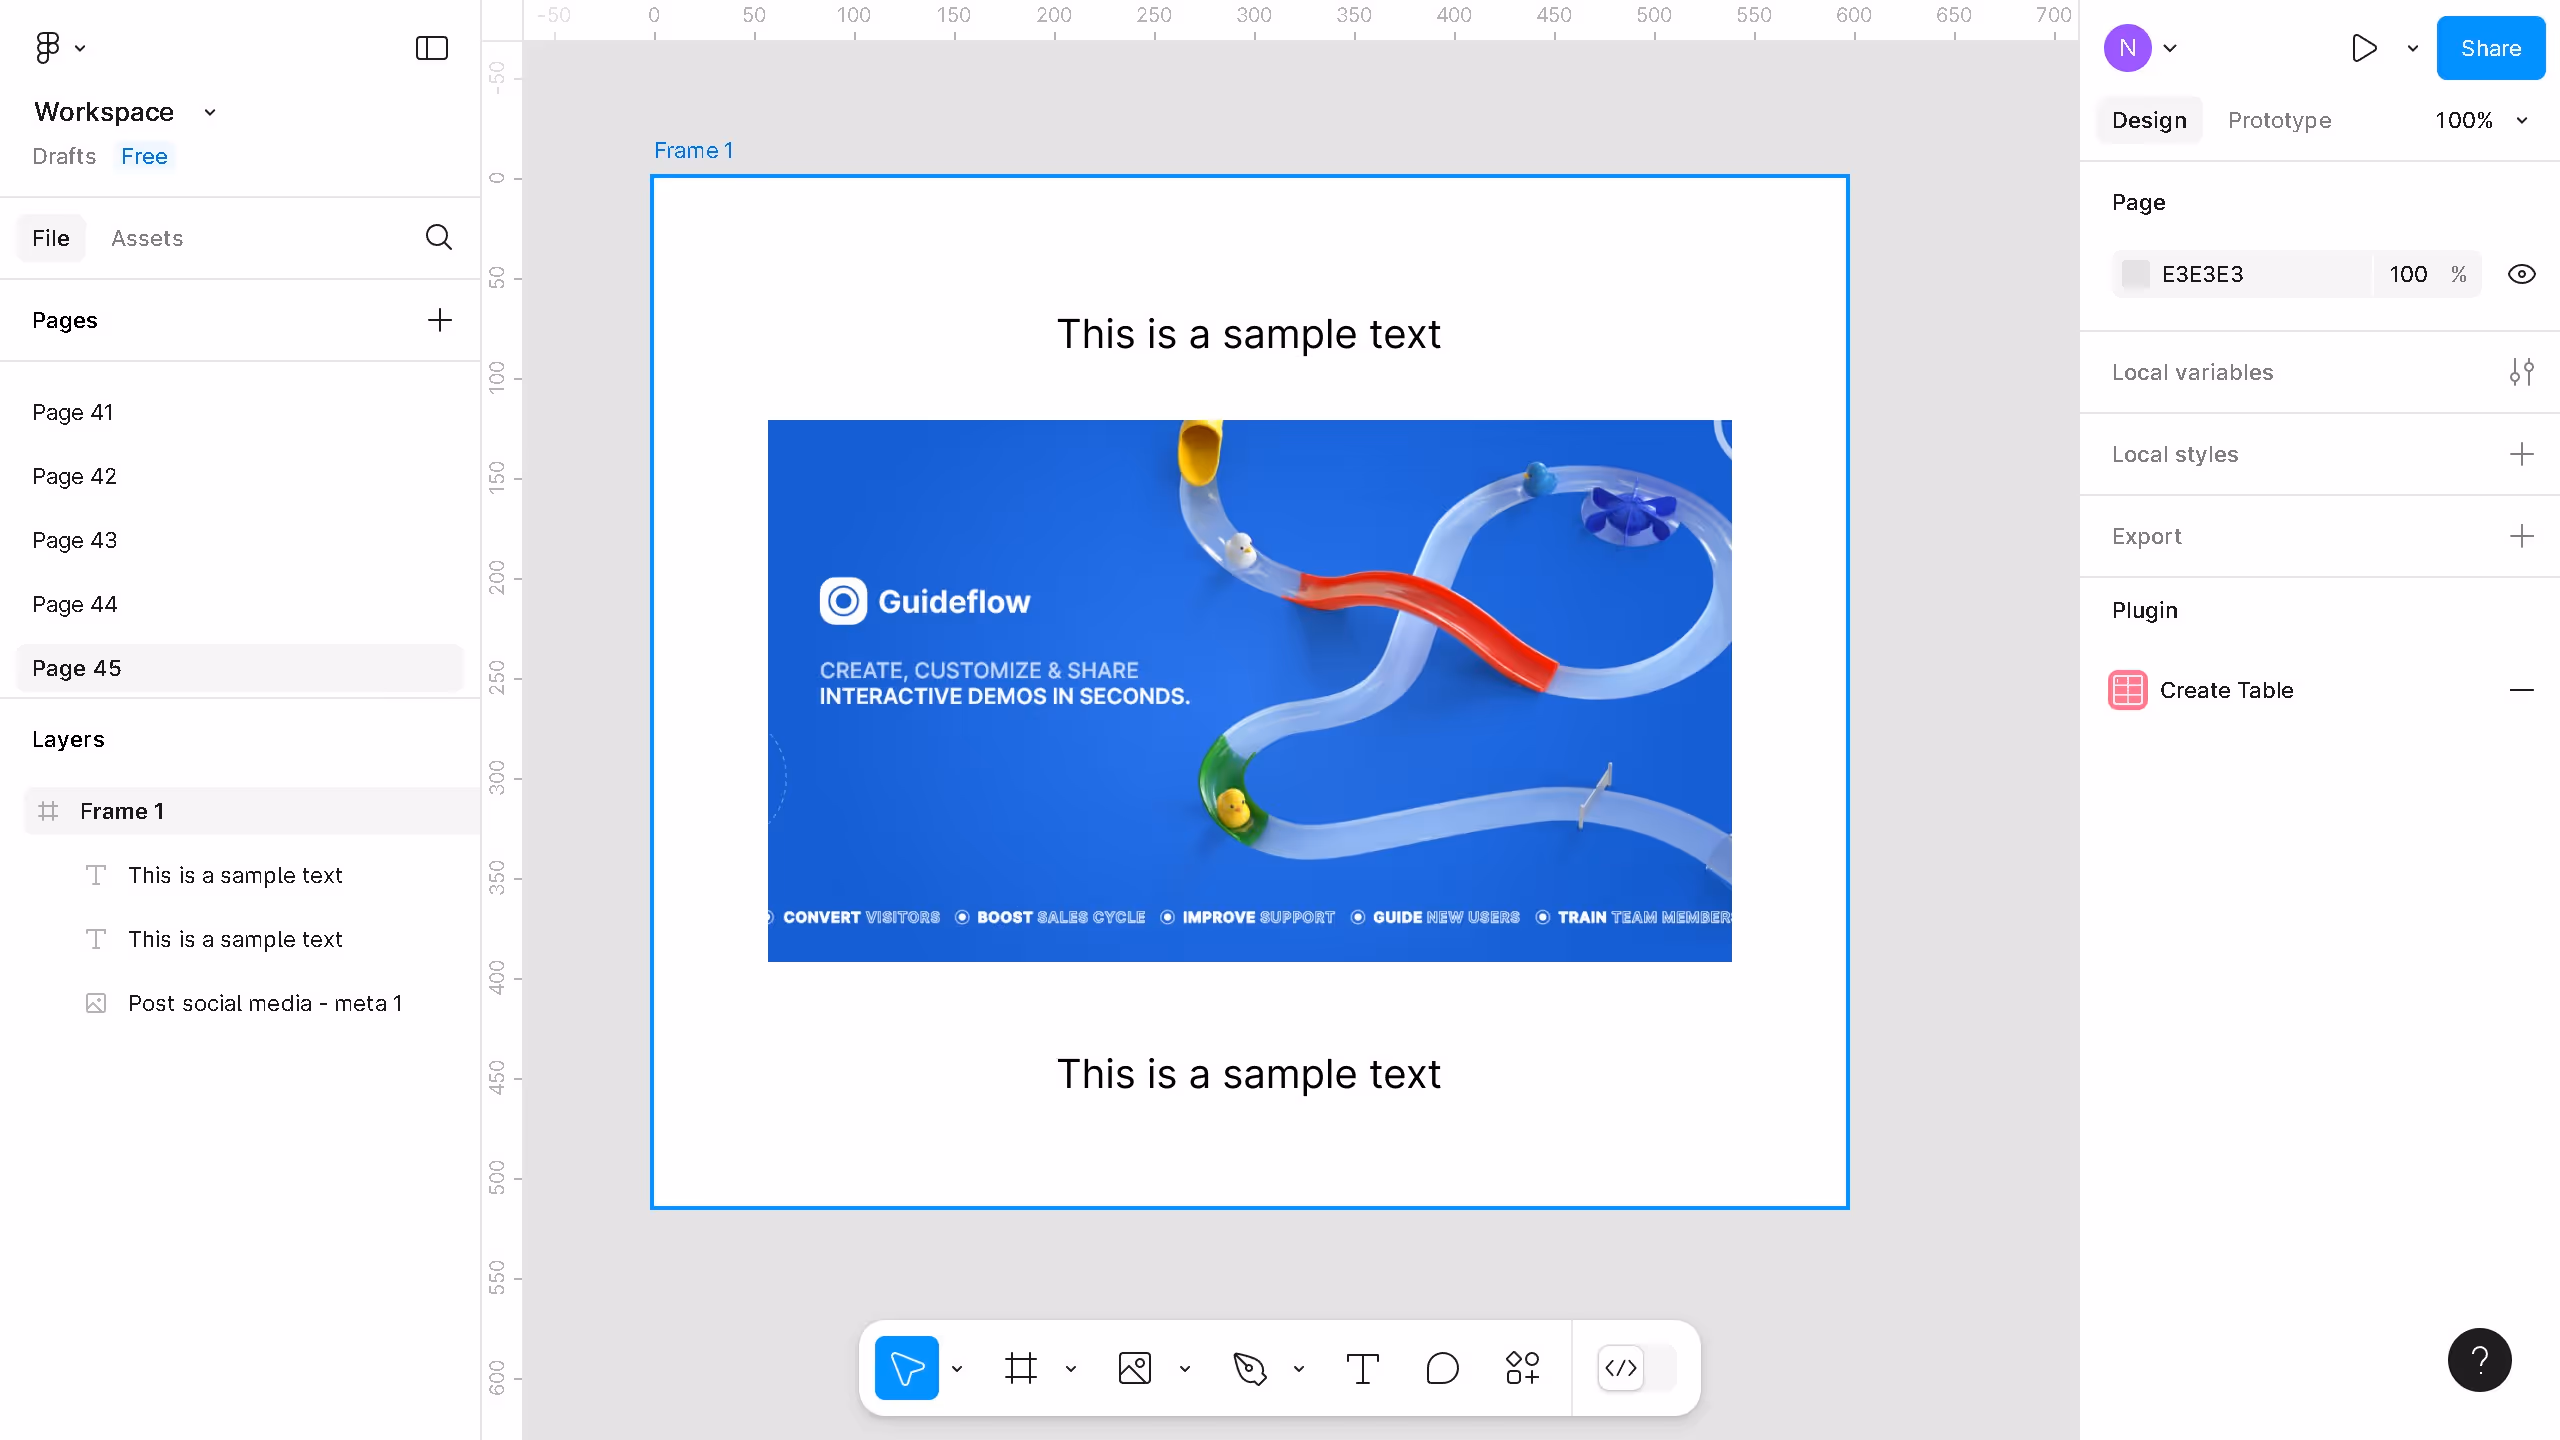This screenshot has width=2560, height=1440.
Task: Open the Comment tool
Action: (1440, 1367)
